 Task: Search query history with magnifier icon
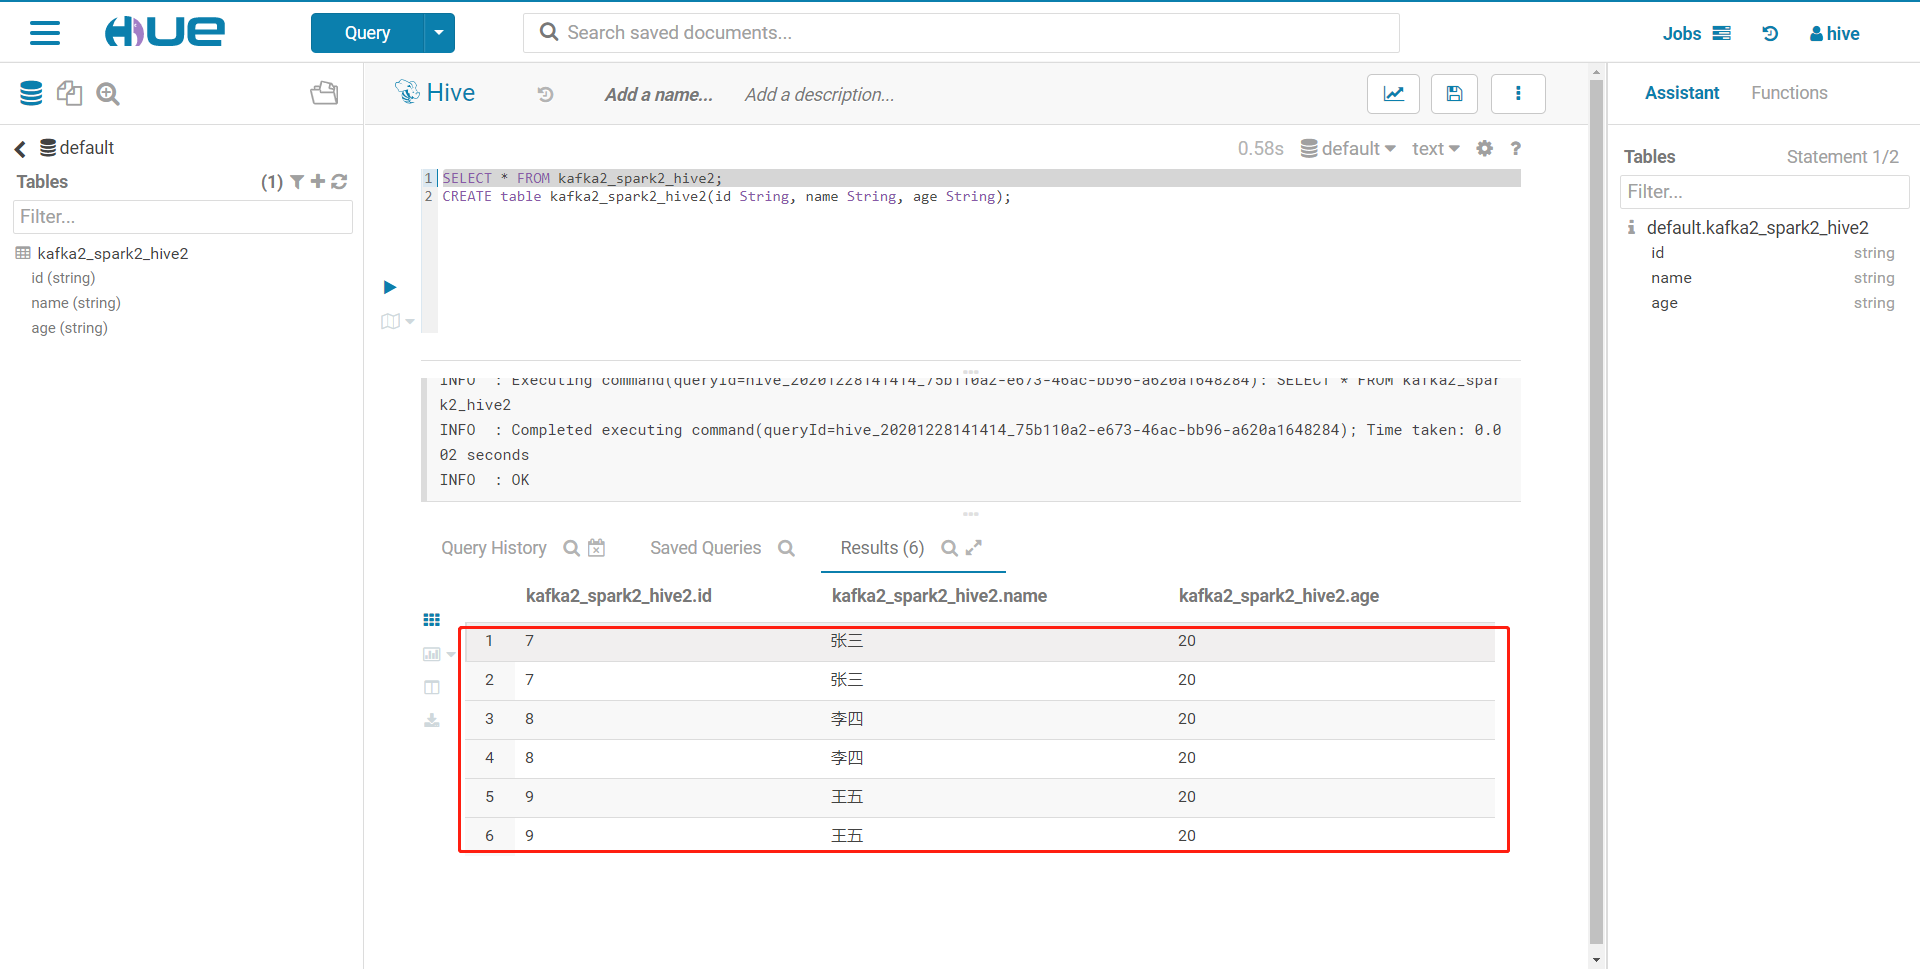tap(571, 548)
